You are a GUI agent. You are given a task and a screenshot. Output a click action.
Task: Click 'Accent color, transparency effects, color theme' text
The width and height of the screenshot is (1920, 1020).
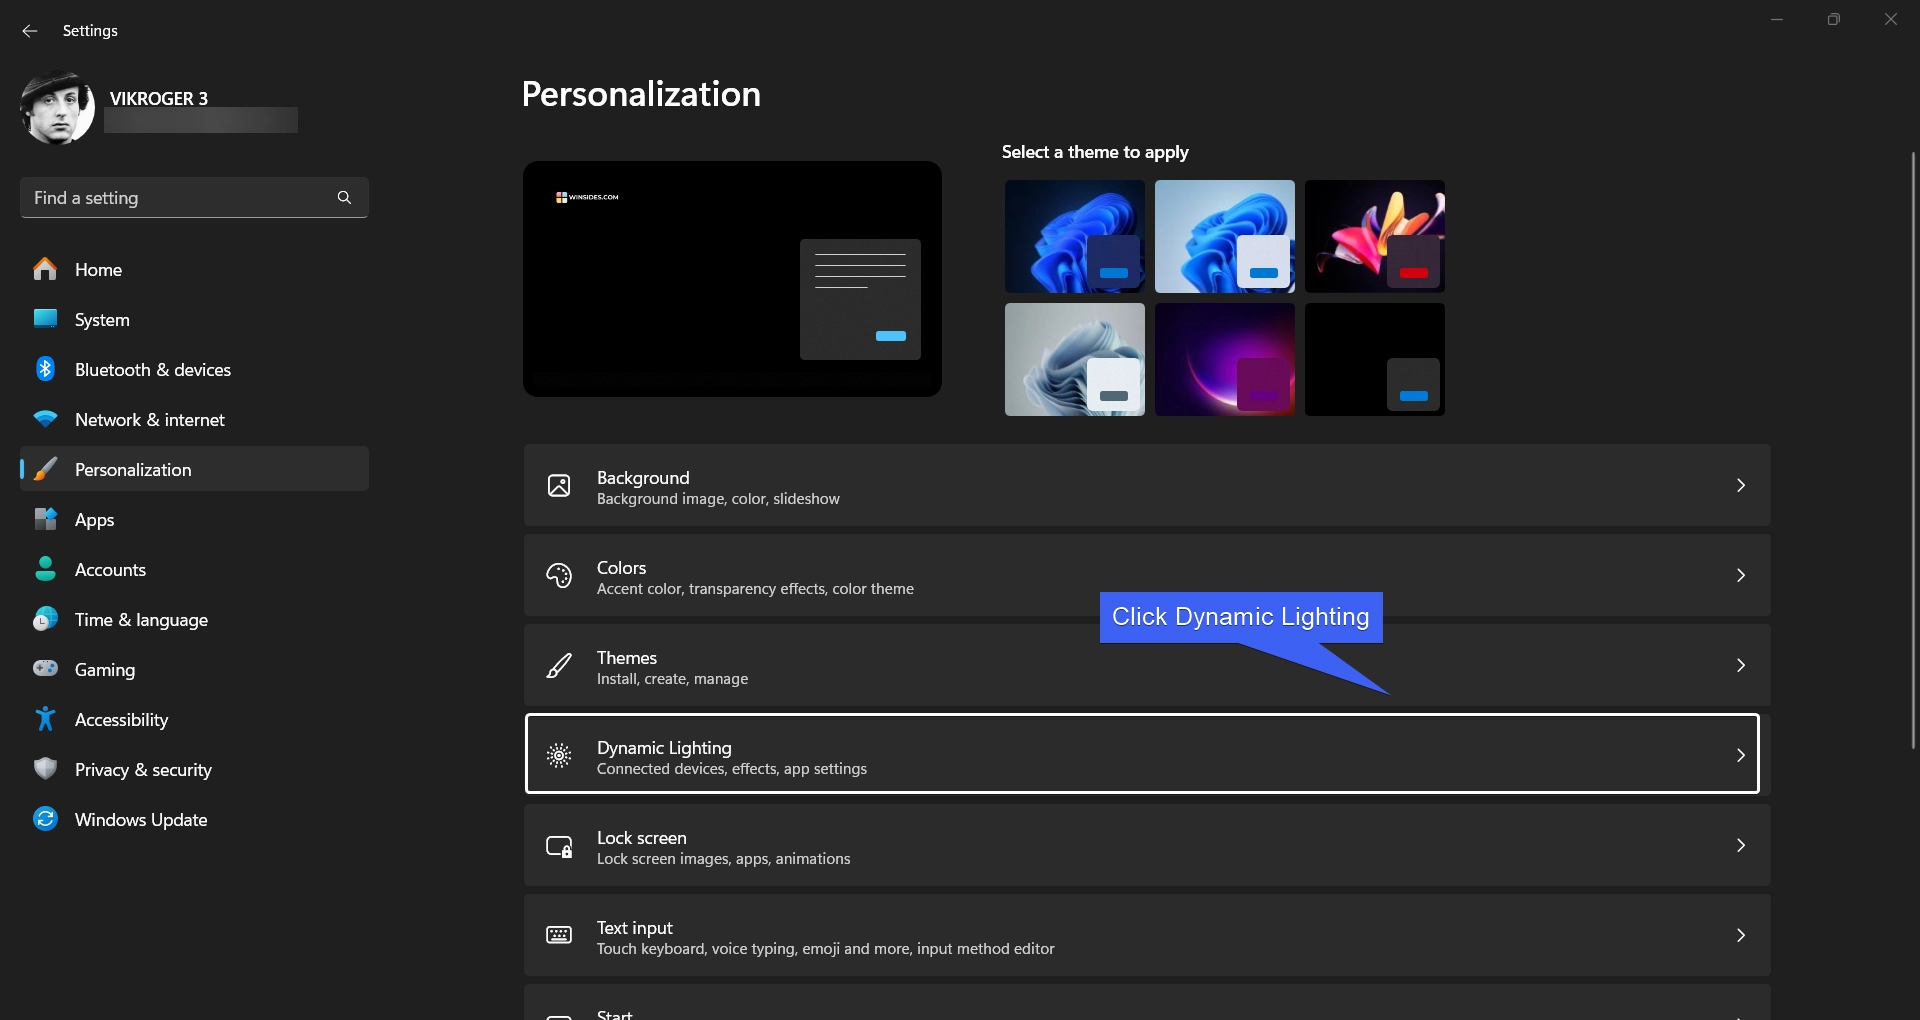[755, 589]
